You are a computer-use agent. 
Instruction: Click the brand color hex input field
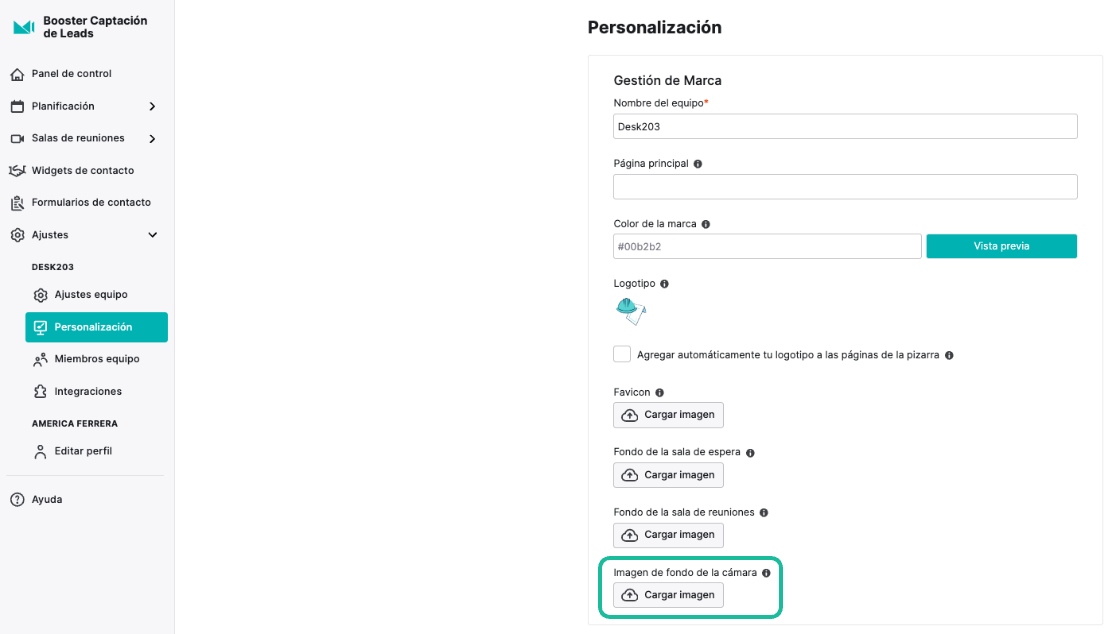pos(767,246)
